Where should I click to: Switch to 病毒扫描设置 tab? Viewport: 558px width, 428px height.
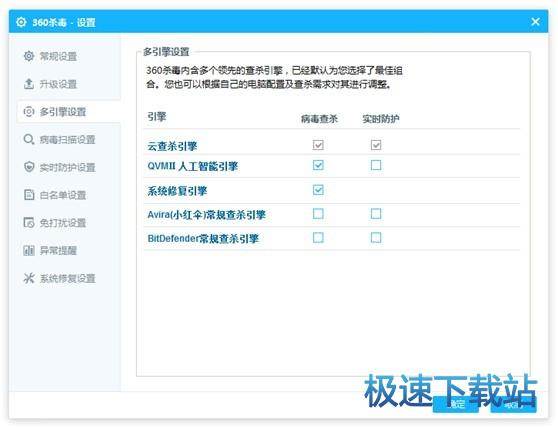pos(69,139)
